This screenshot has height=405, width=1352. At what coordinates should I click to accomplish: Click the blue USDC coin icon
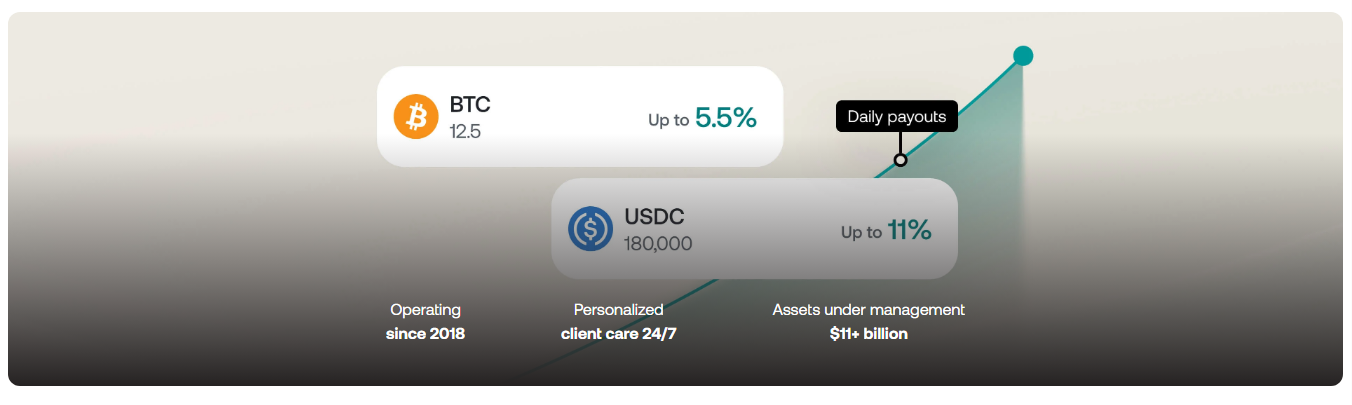[x=590, y=228]
